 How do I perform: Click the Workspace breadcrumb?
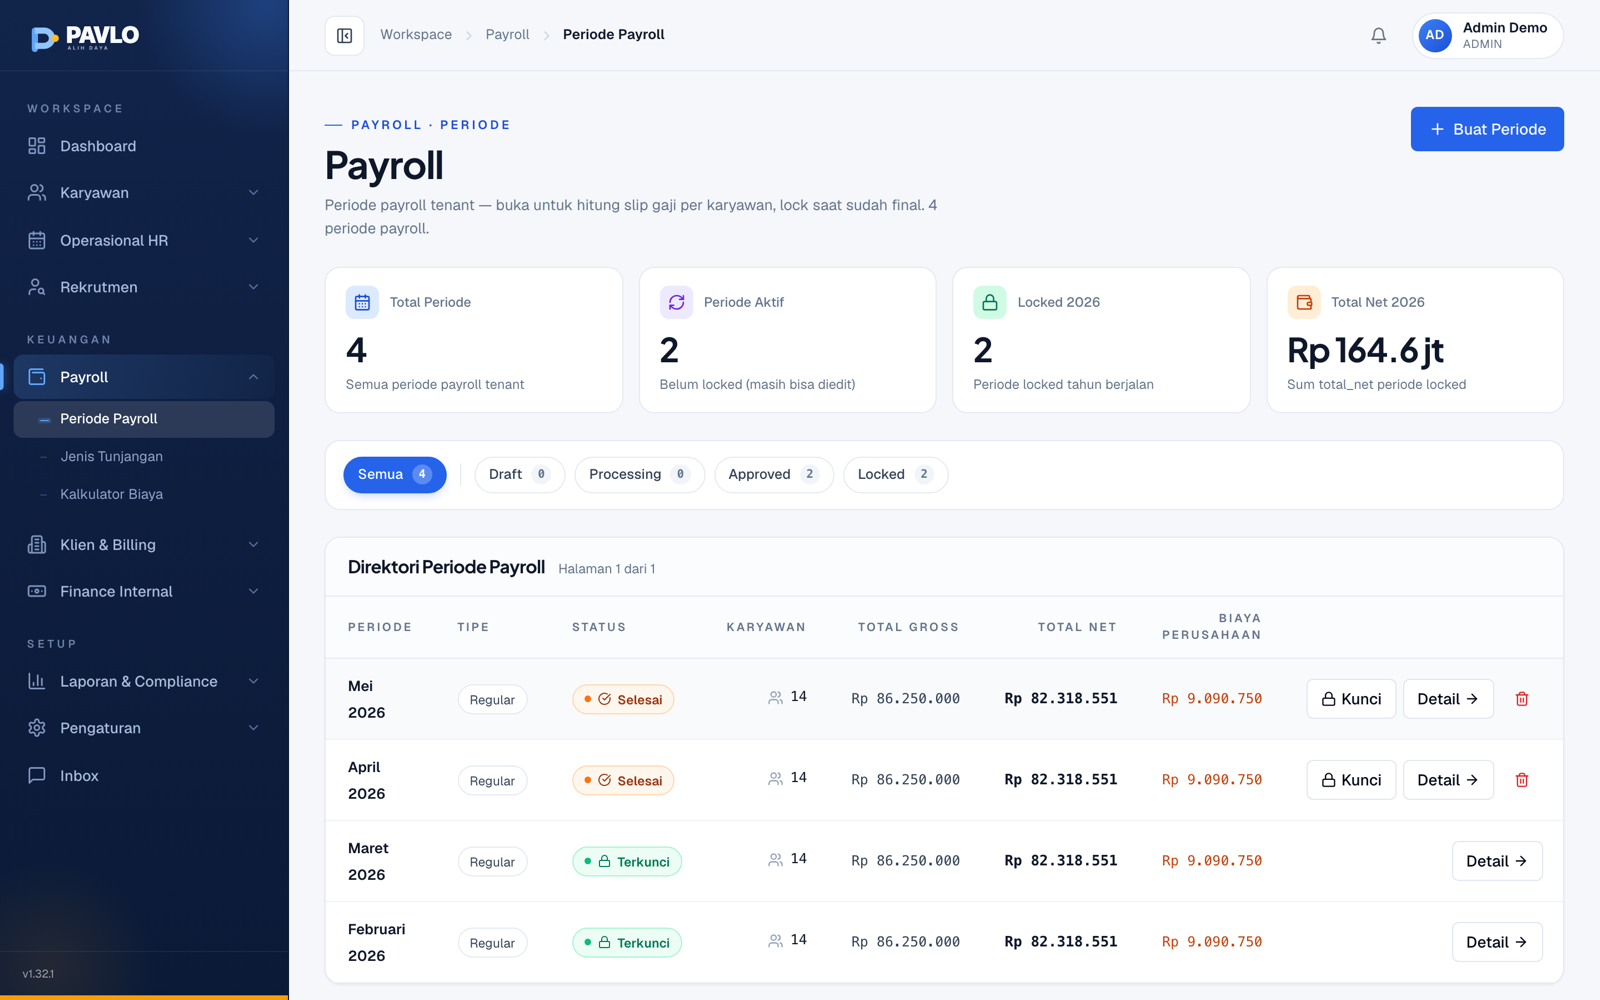tap(416, 35)
